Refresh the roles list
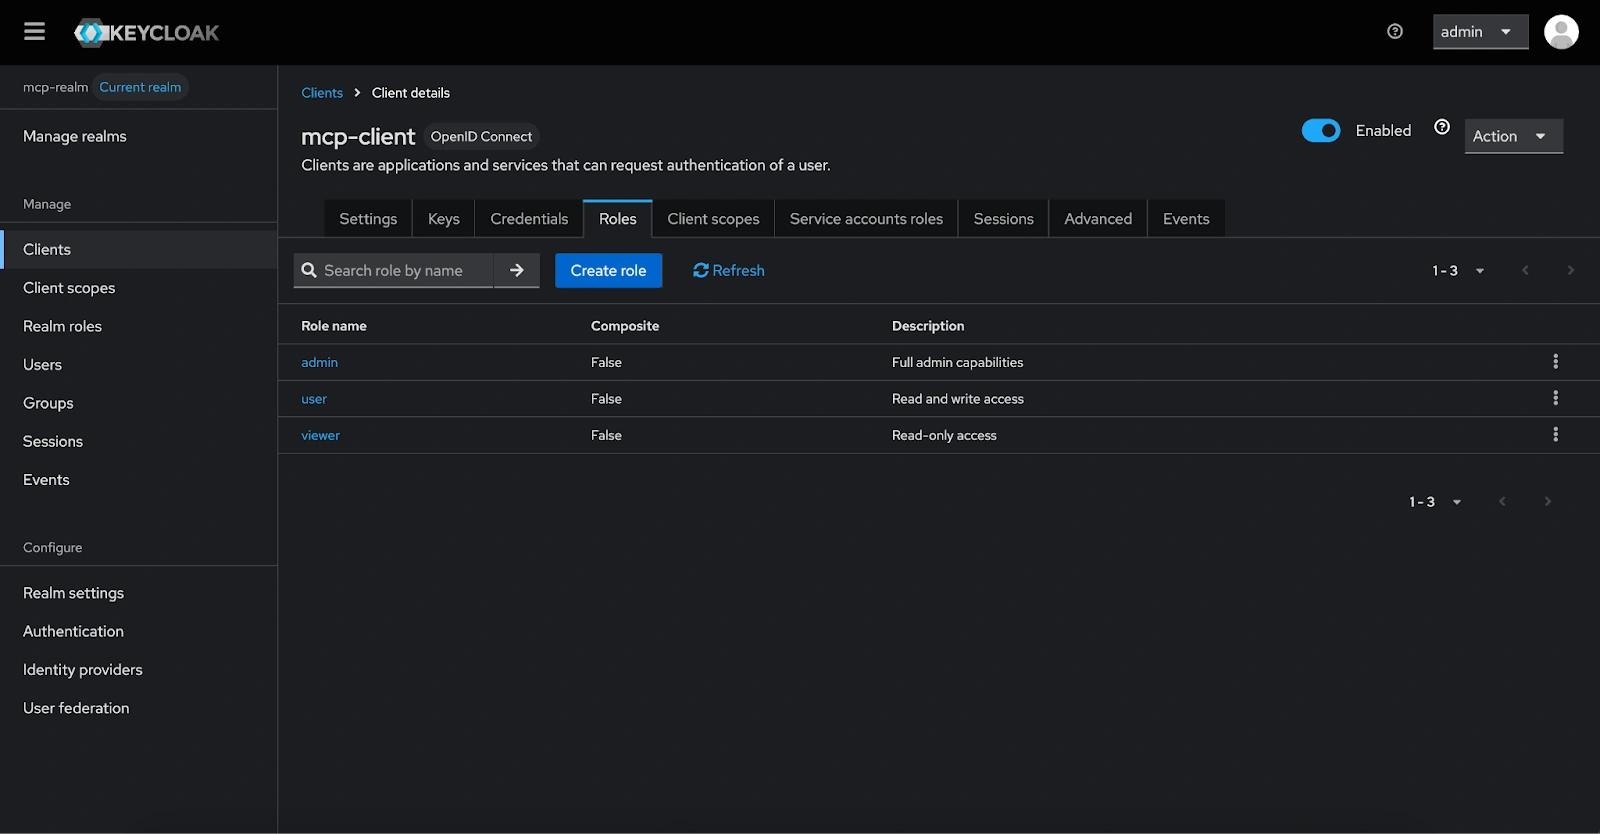Screen dimensions: 1600x834 click(729, 271)
